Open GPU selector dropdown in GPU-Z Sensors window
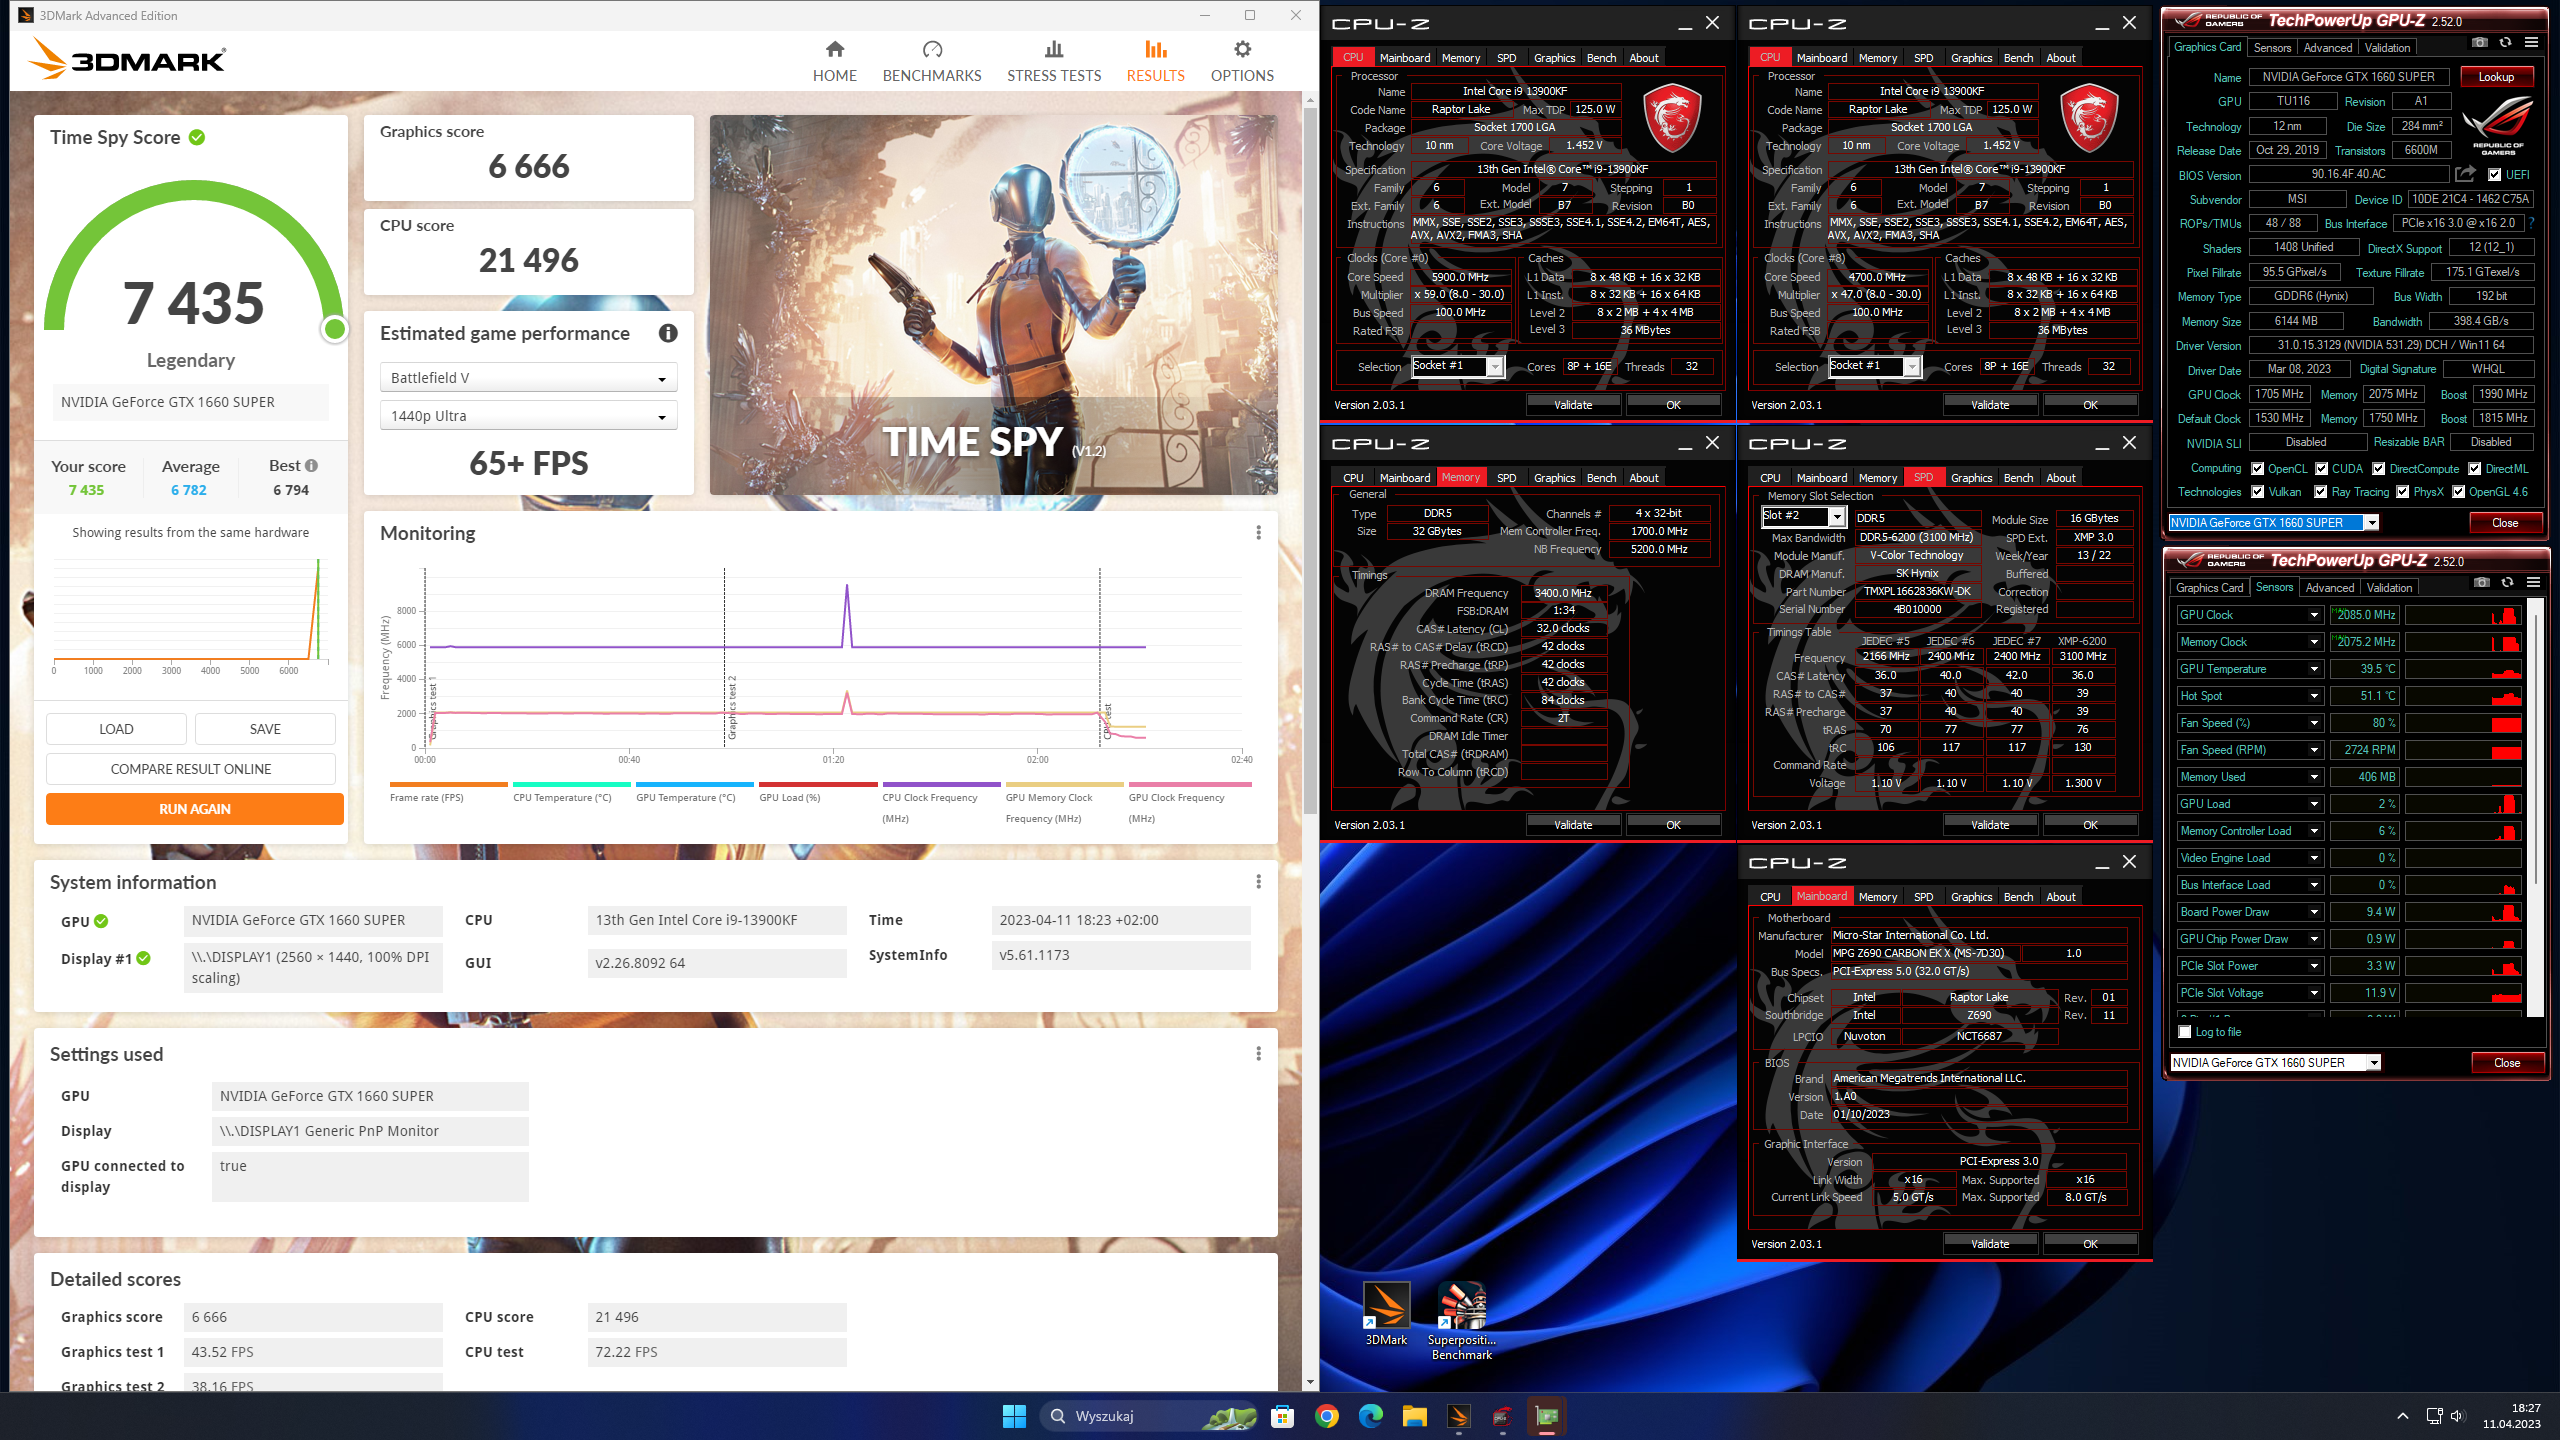 click(2275, 1063)
